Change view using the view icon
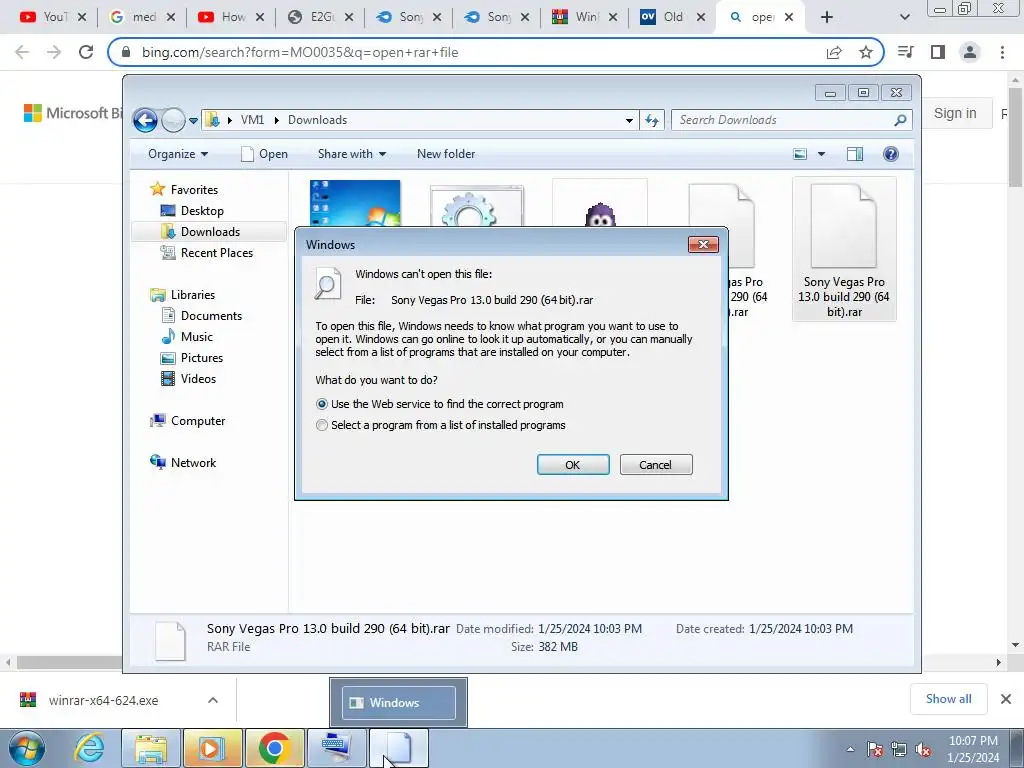 tap(800, 154)
